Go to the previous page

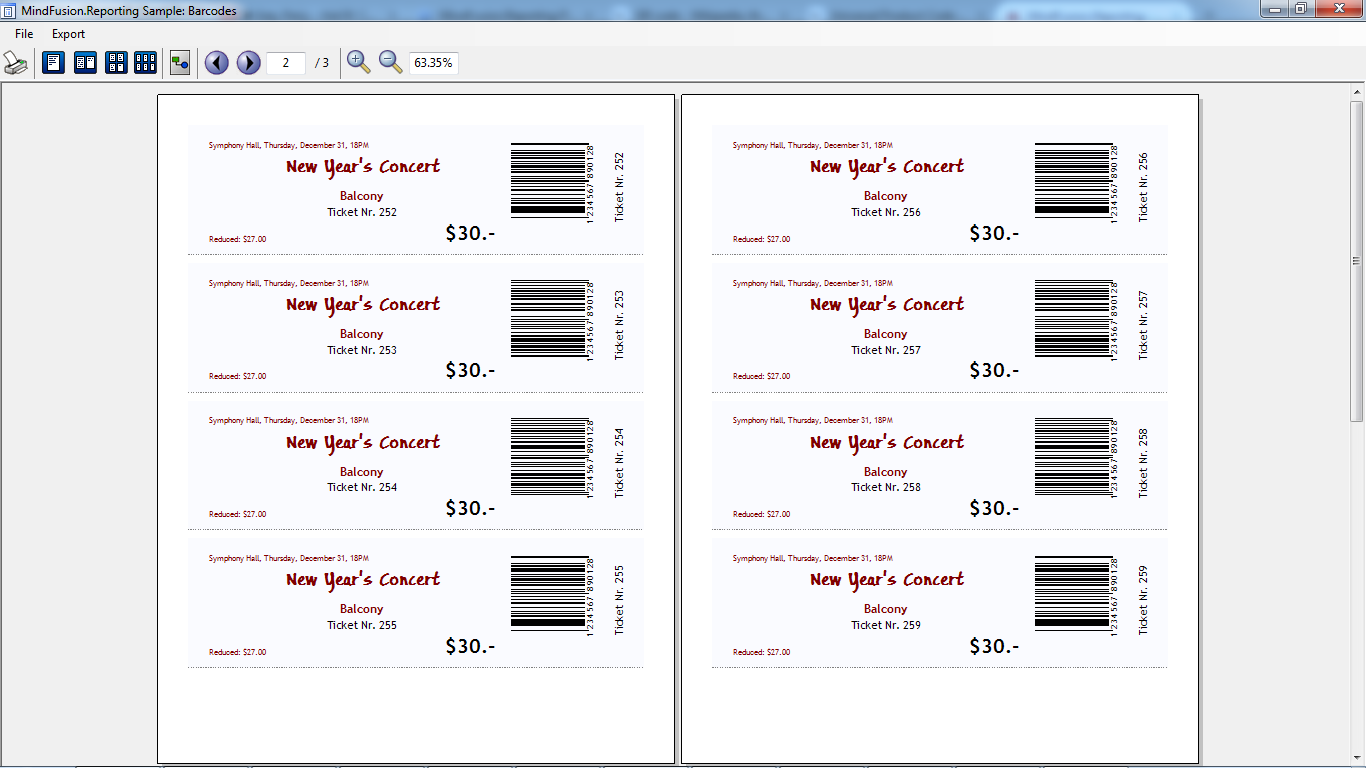[x=216, y=63]
